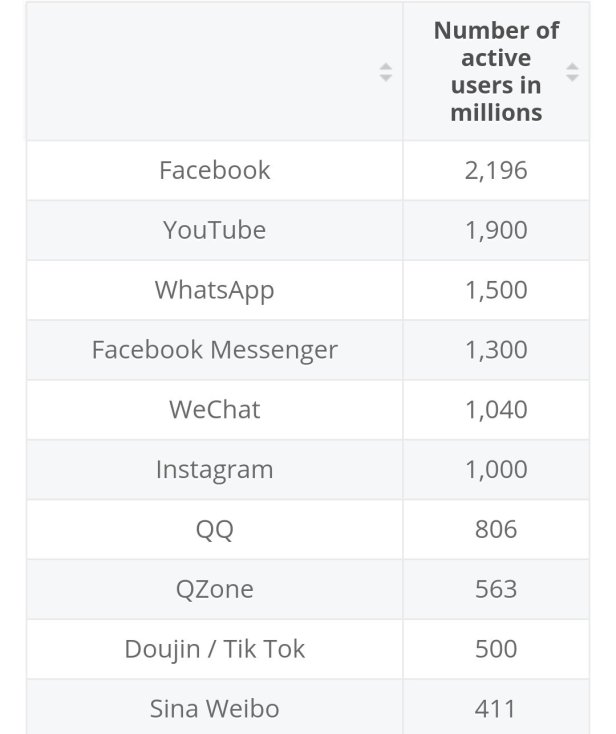Click the 1,900 value for YouTube
616x734 pixels.
(496, 230)
